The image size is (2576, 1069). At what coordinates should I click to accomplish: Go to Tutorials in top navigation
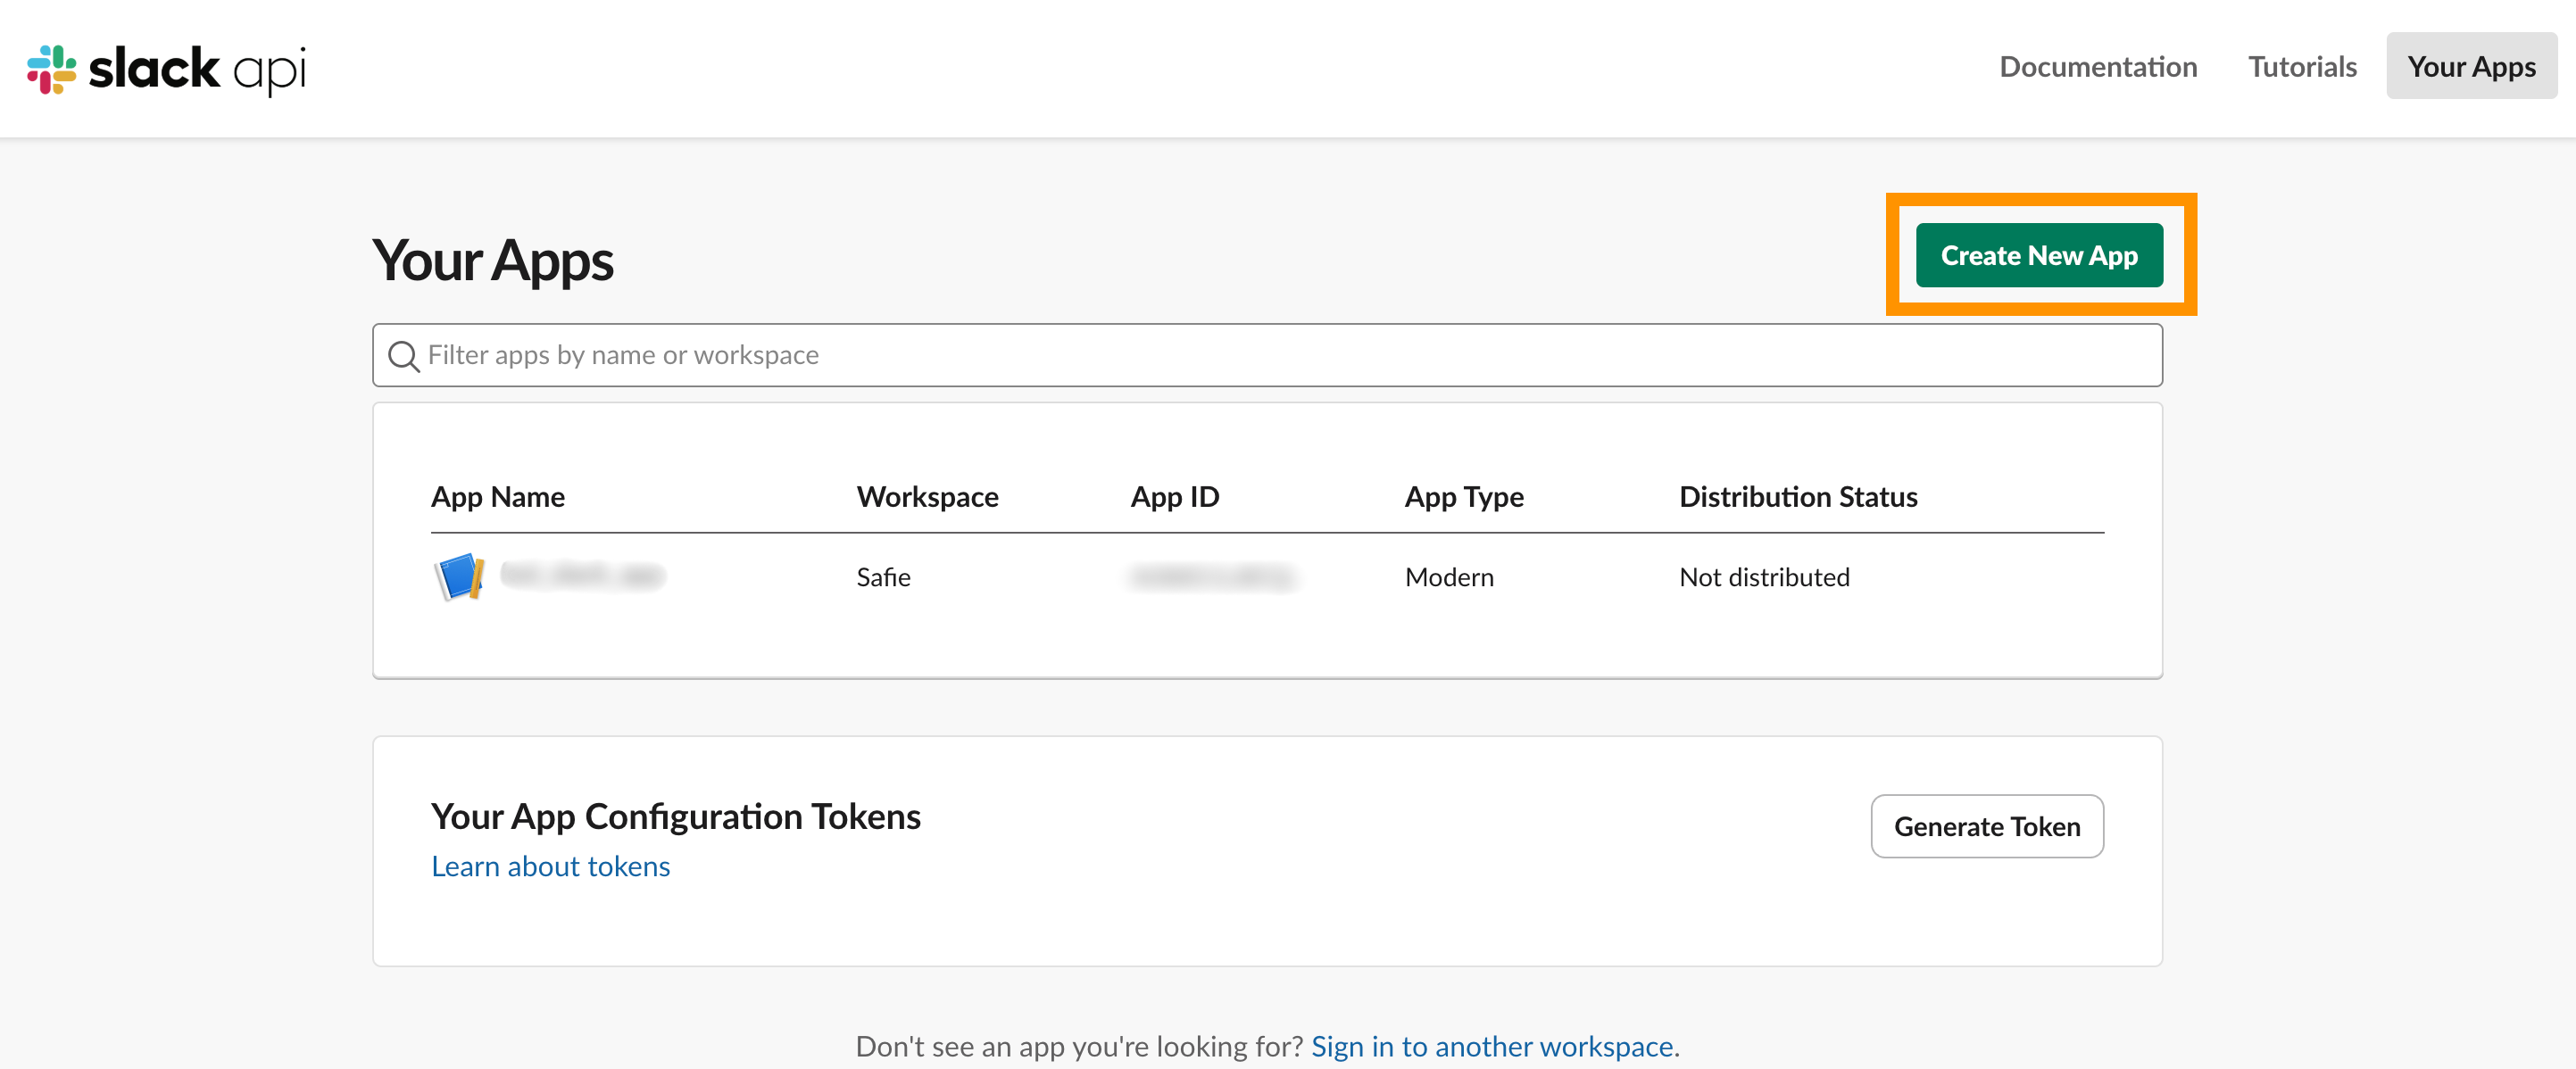coord(2302,66)
